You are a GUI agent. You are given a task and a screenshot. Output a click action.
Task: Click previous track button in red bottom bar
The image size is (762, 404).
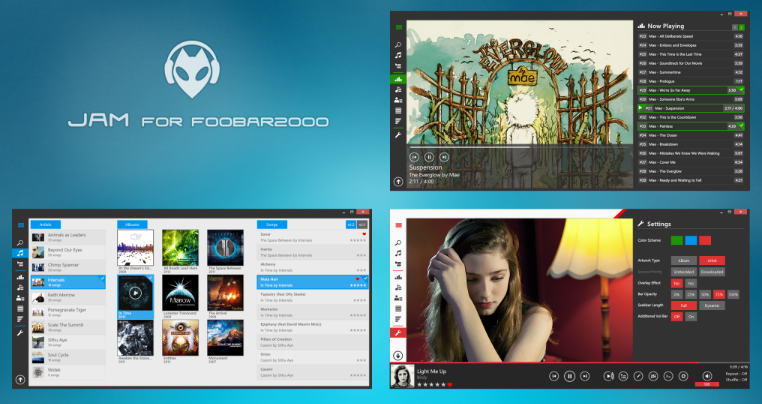(554, 376)
